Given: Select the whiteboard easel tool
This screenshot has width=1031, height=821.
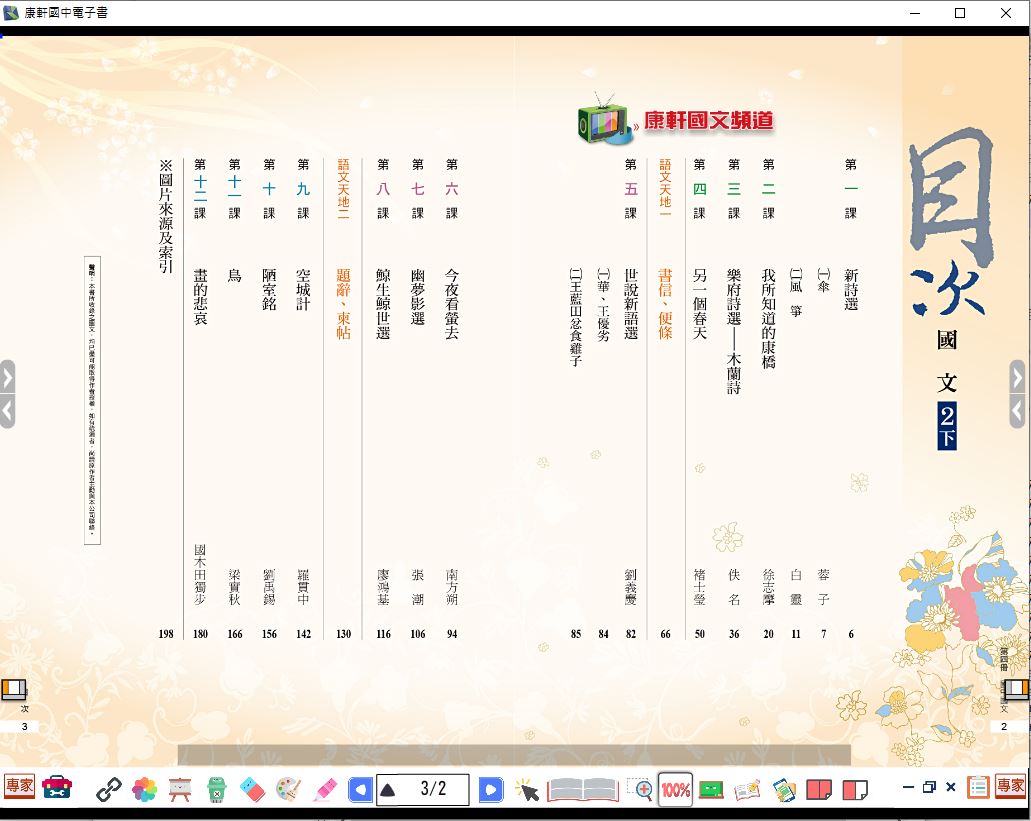Looking at the screenshot, I should 180,790.
